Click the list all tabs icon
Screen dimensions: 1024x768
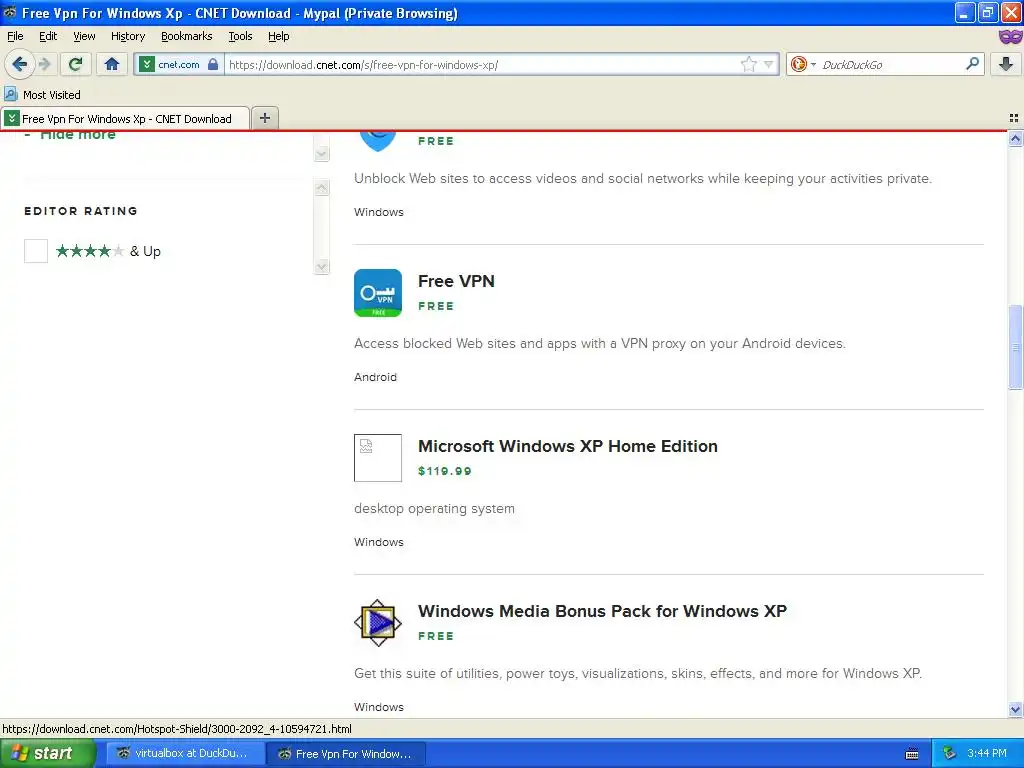pyautogui.click(x=1014, y=118)
